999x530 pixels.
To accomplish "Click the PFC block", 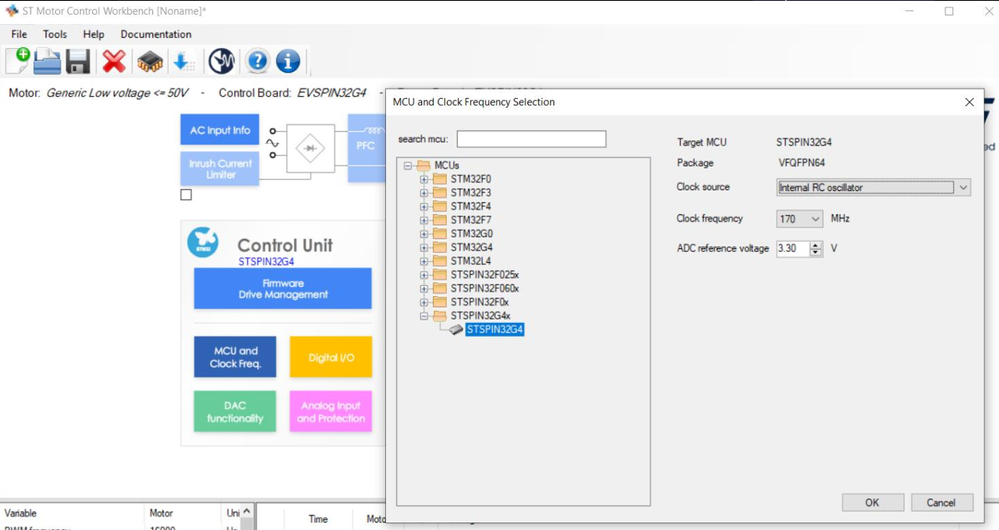I will (x=366, y=148).
